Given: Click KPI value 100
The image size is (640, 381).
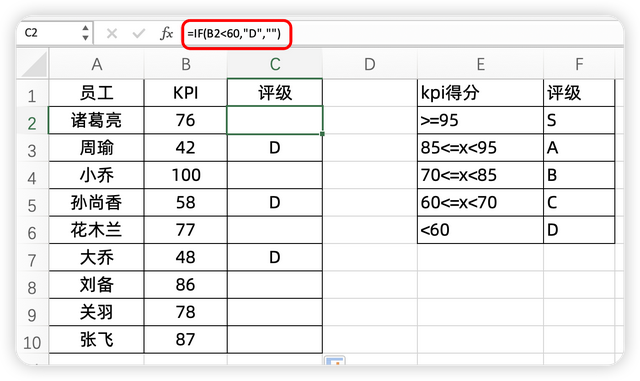Looking at the screenshot, I should tap(186, 175).
